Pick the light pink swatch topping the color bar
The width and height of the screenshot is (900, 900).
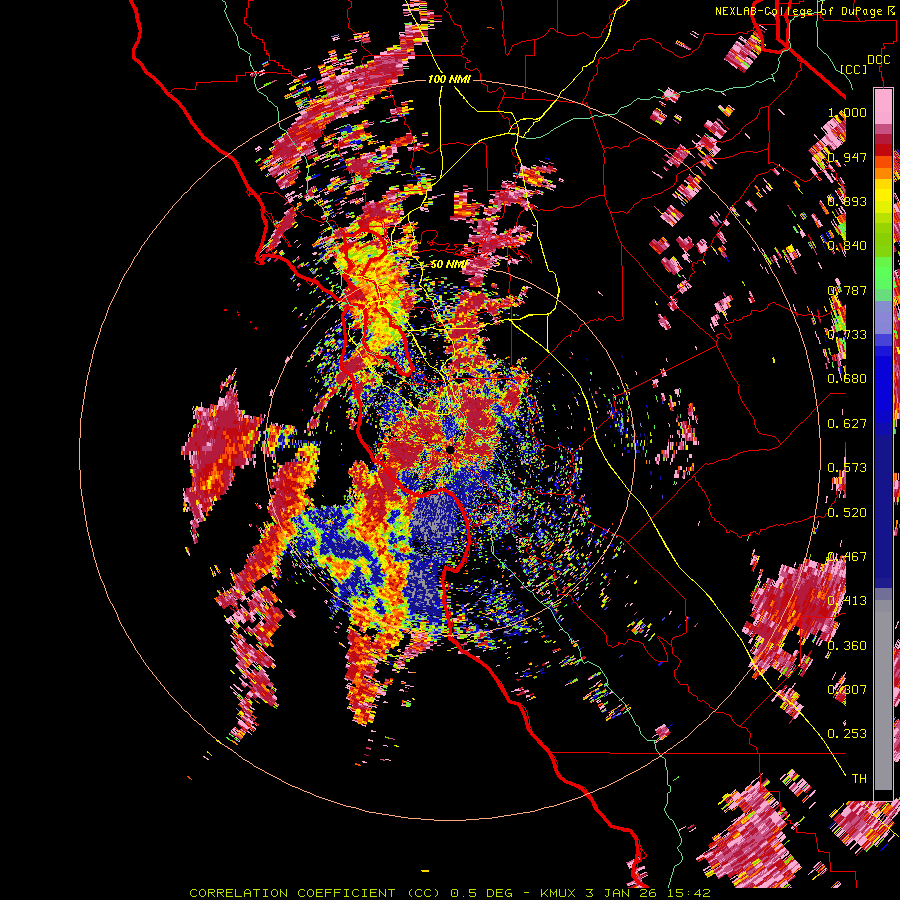point(883,106)
